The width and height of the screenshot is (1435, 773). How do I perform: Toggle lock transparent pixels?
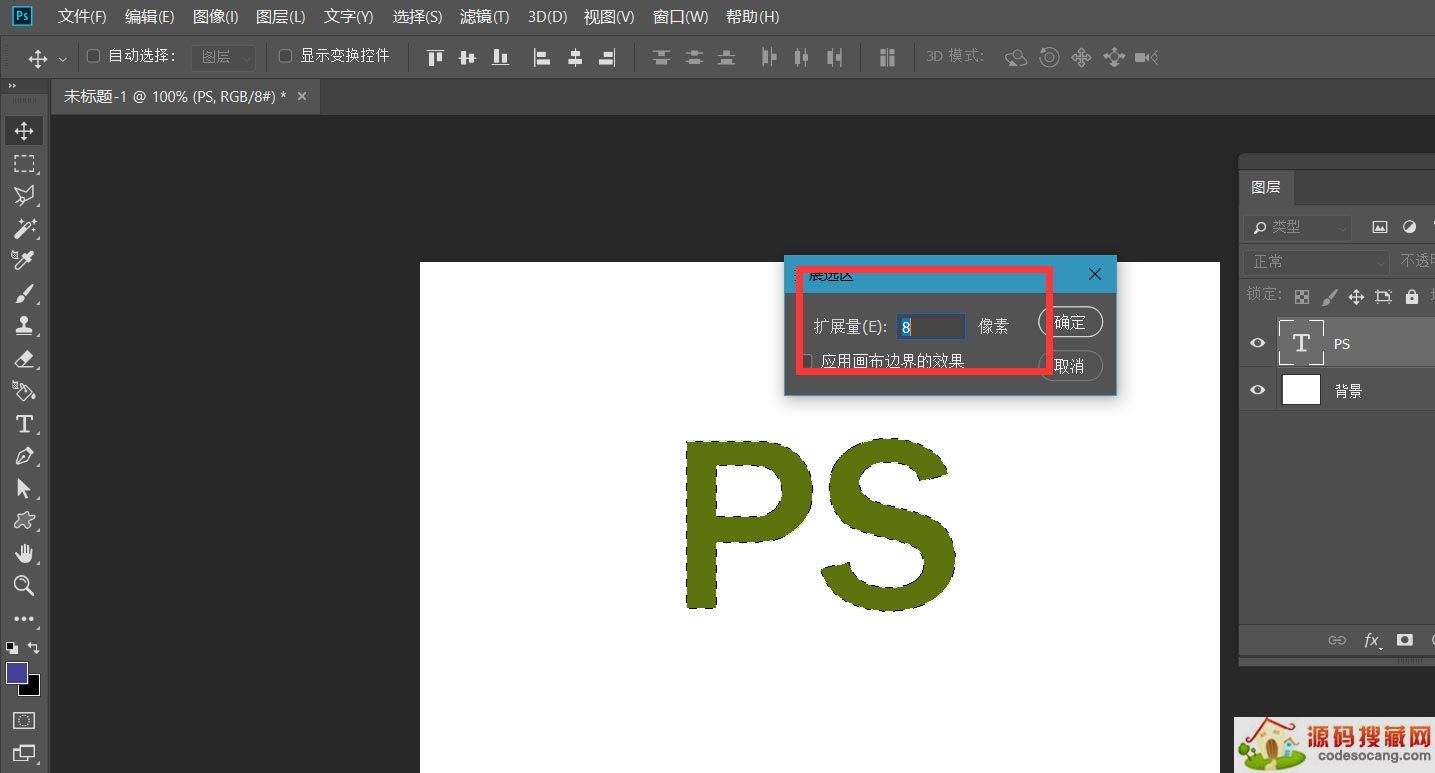pos(1302,297)
